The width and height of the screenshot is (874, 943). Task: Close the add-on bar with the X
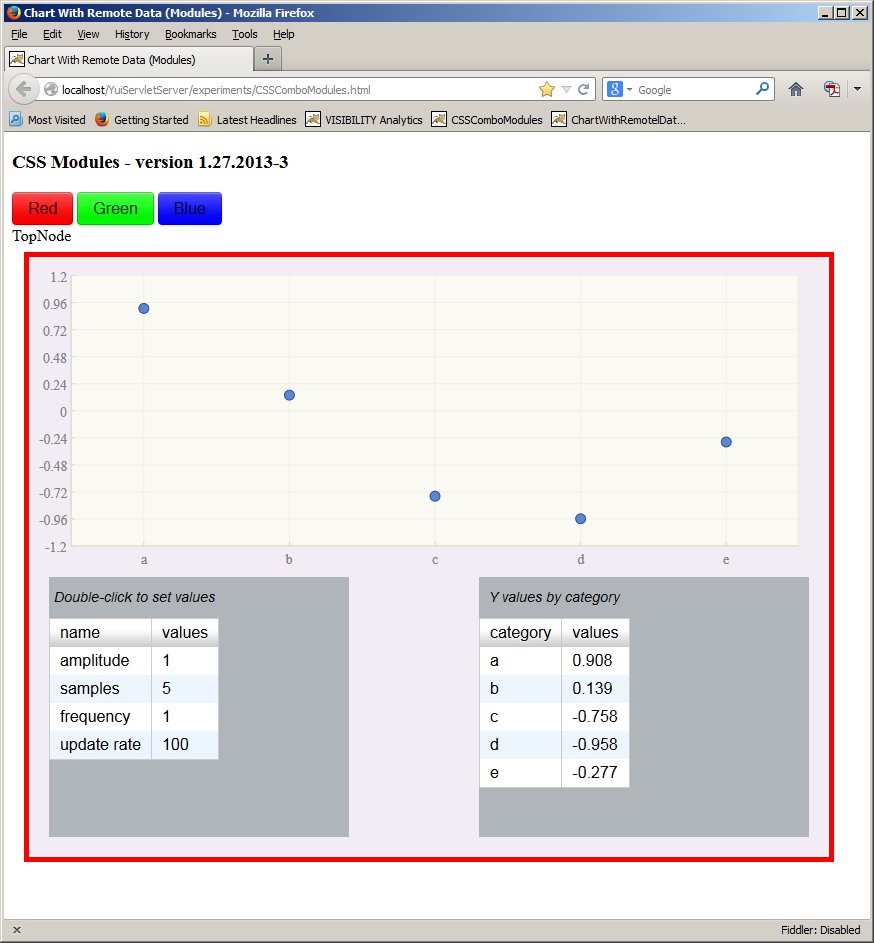pos(16,930)
